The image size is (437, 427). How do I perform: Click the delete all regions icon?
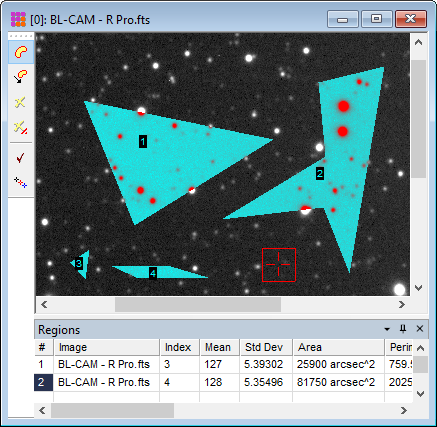click(21, 127)
